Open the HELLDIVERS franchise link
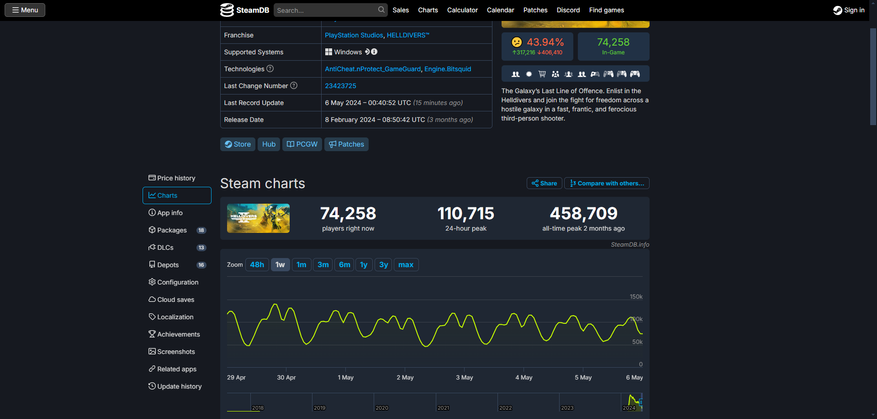 tap(408, 35)
